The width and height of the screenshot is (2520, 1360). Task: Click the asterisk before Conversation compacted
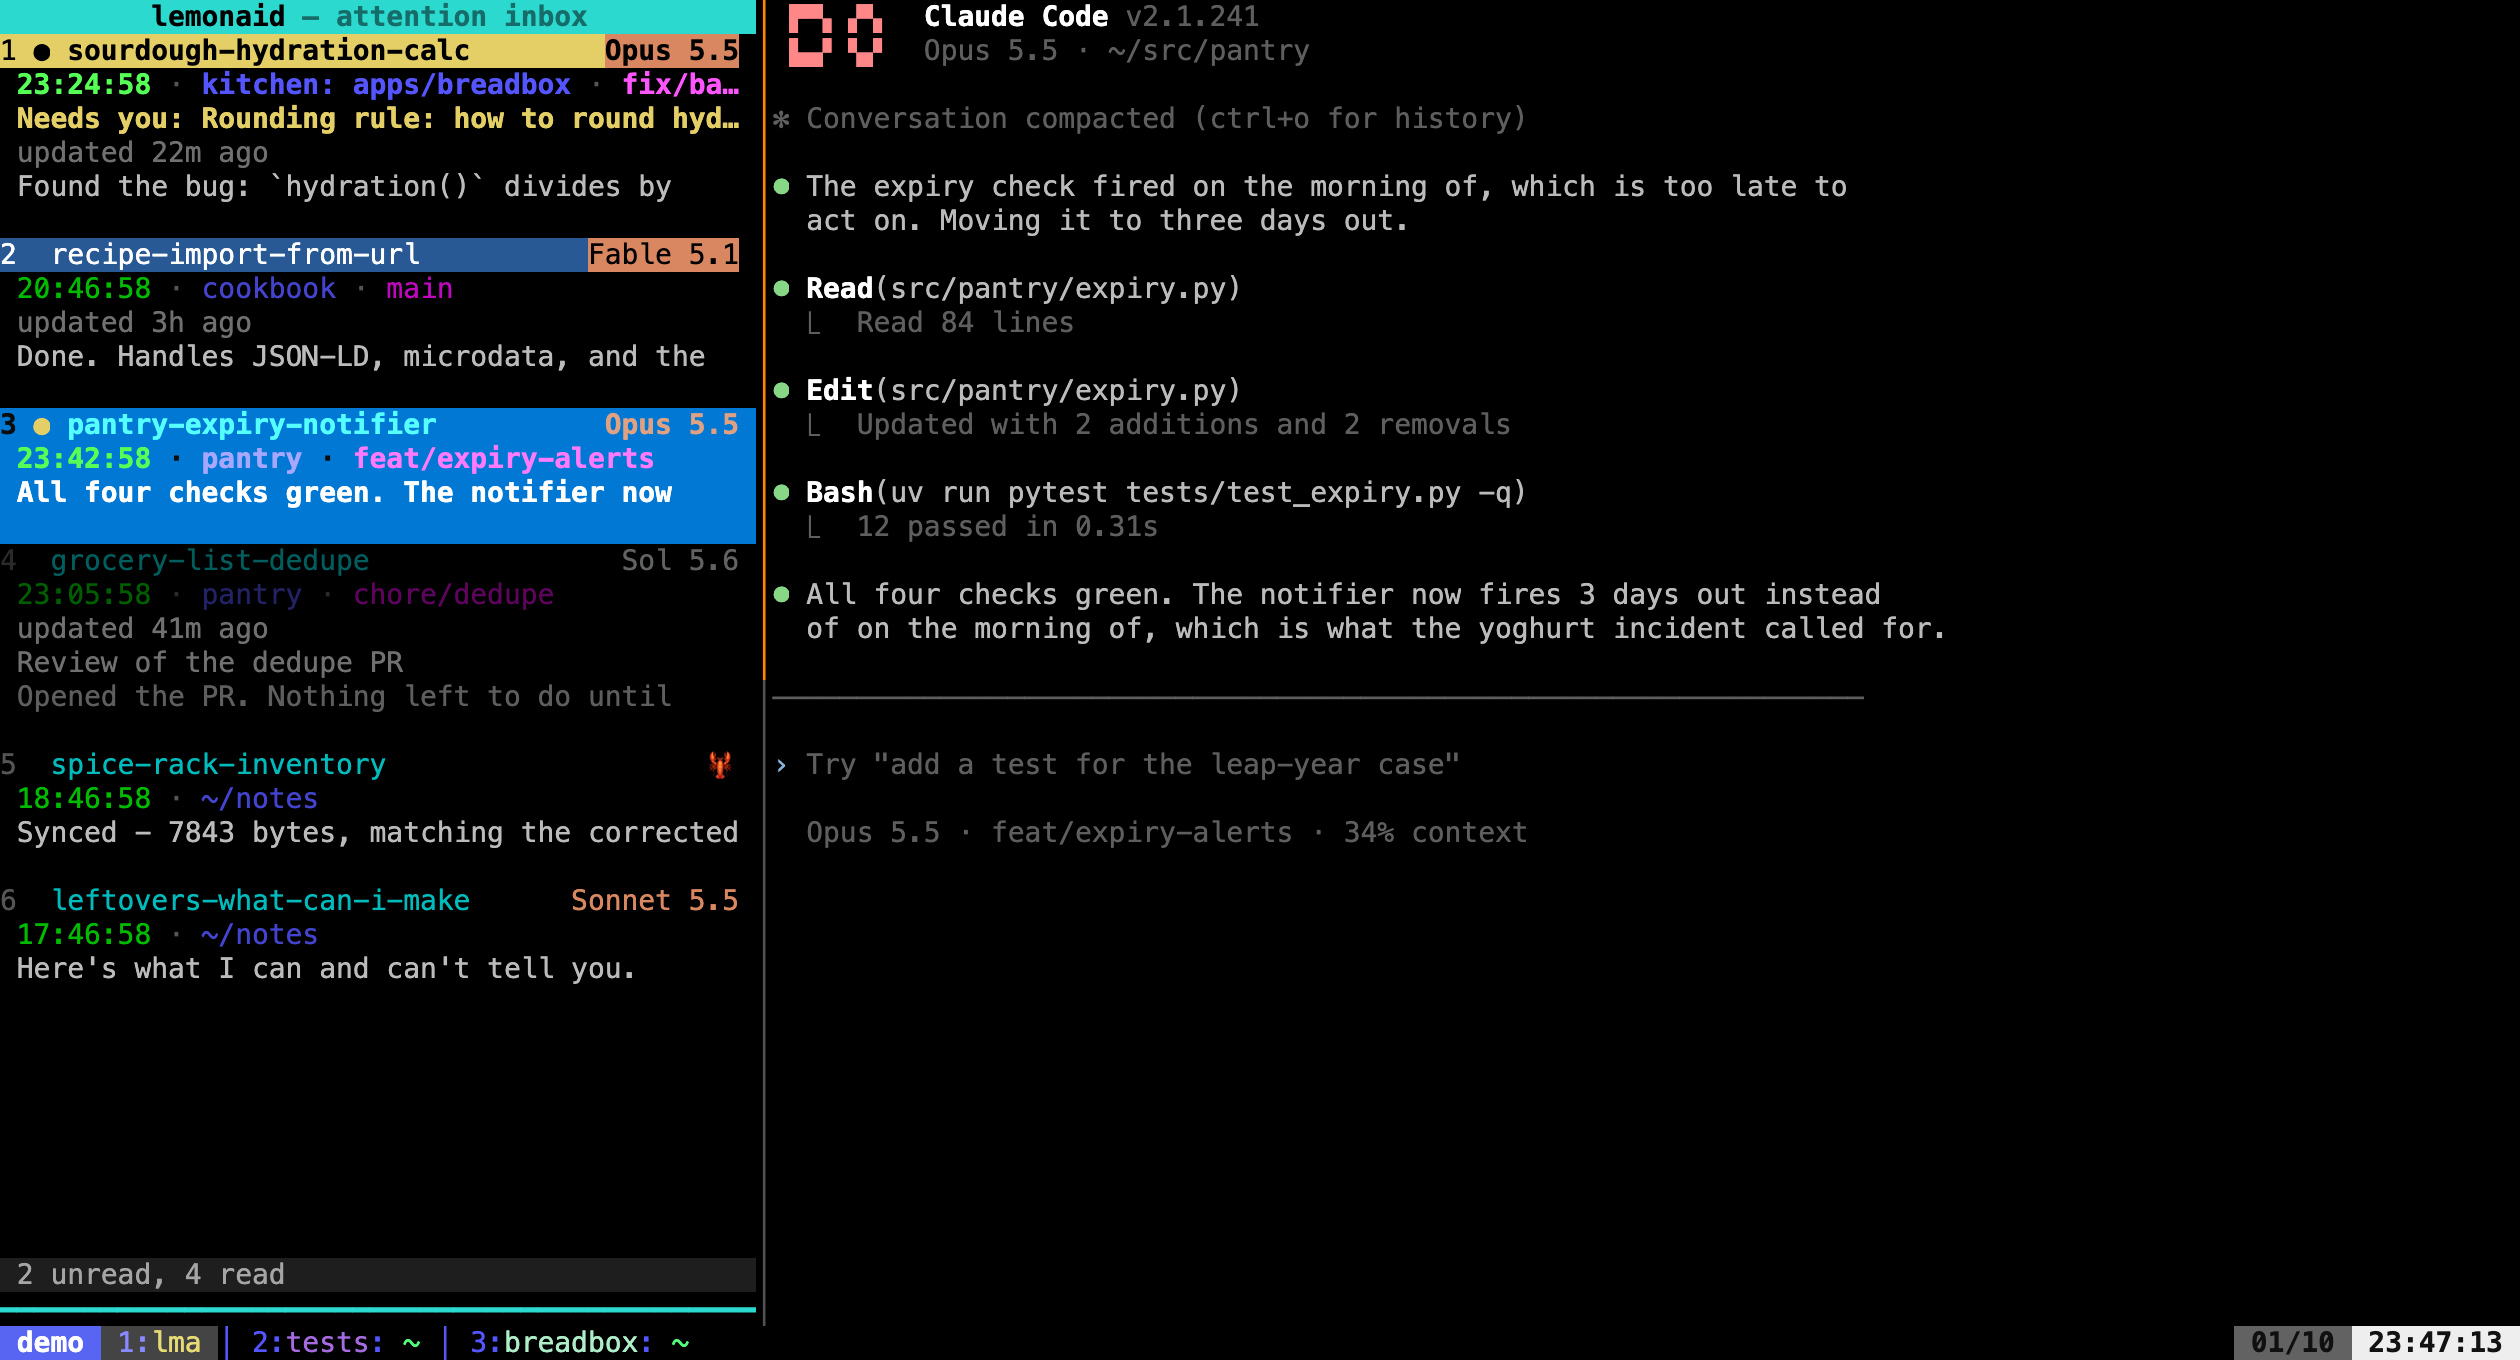coord(781,119)
